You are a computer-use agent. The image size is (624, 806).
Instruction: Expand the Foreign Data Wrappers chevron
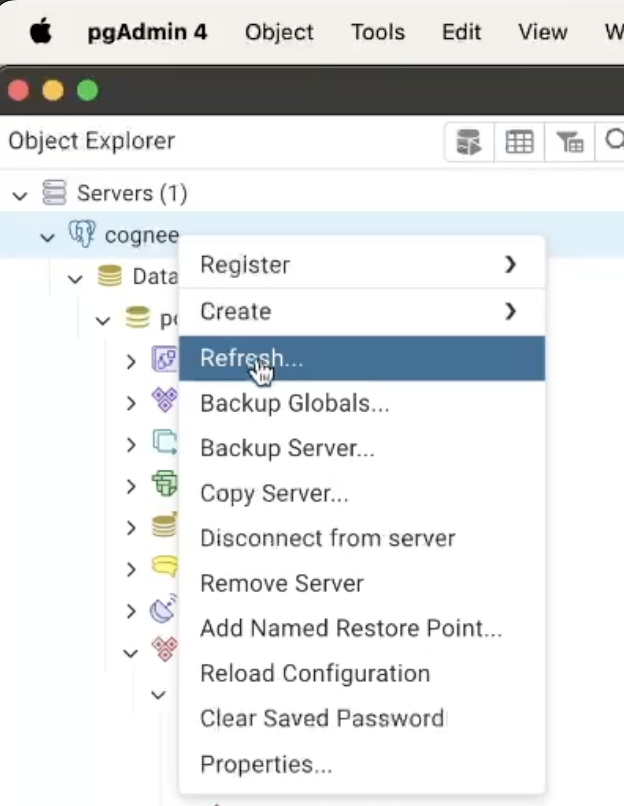click(131, 528)
